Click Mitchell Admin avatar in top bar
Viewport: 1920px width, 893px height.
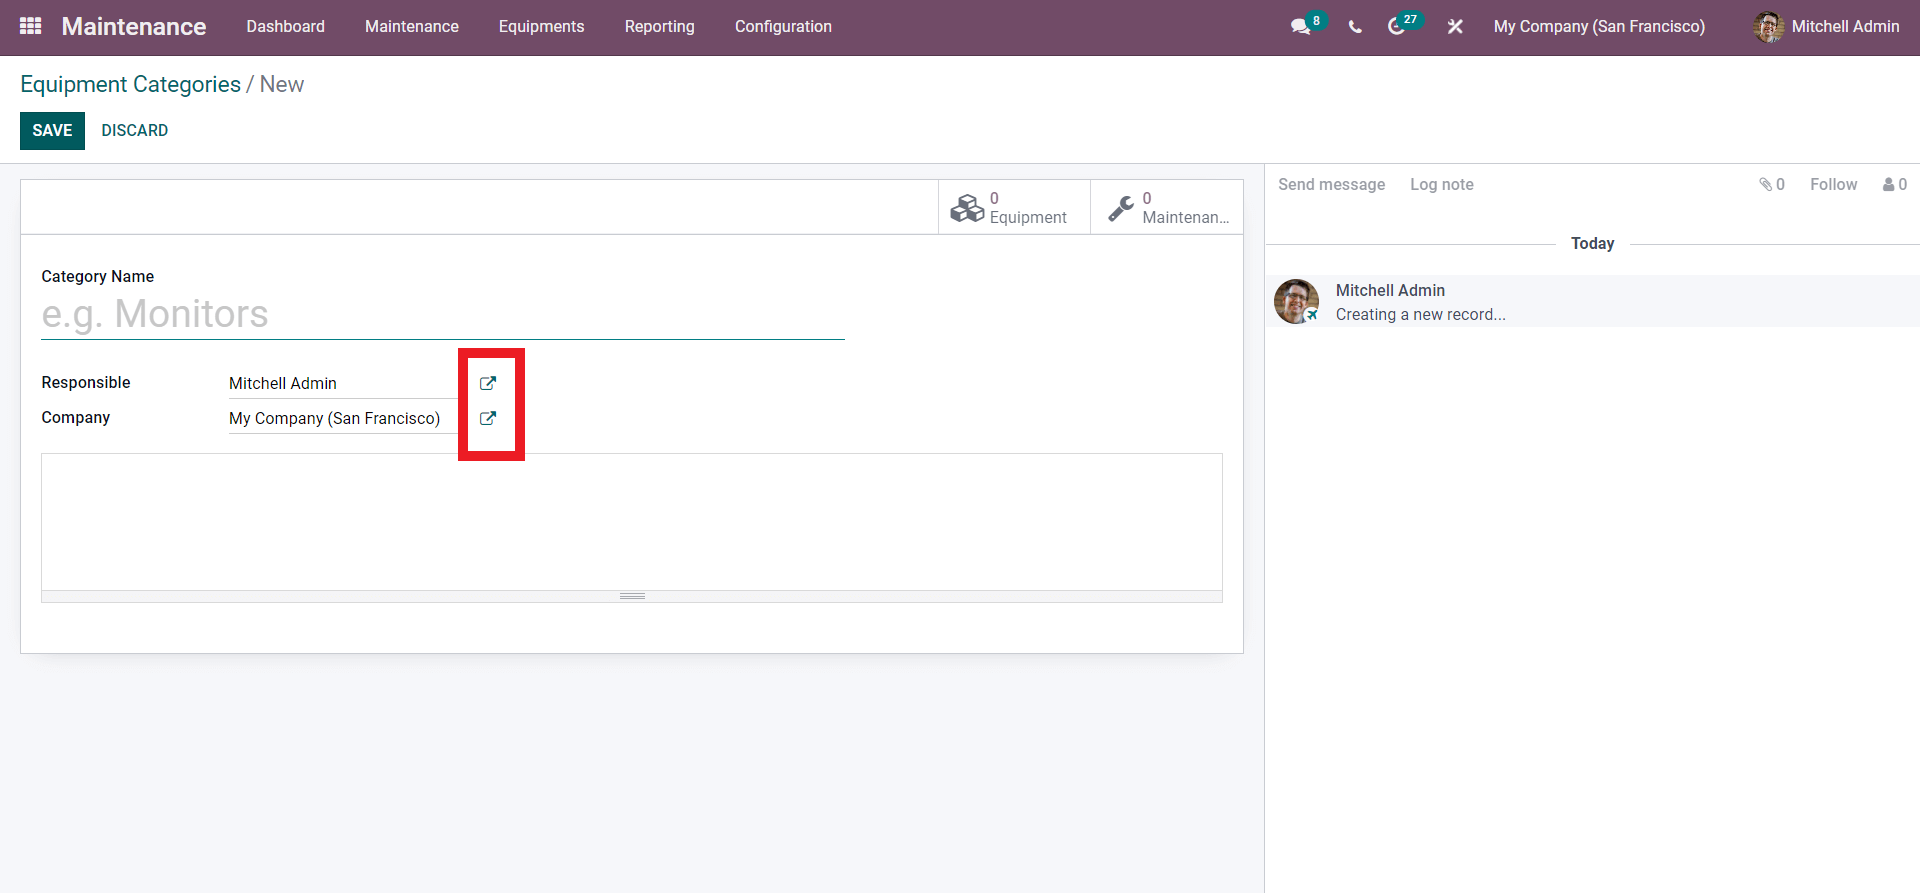[x=1768, y=27]
